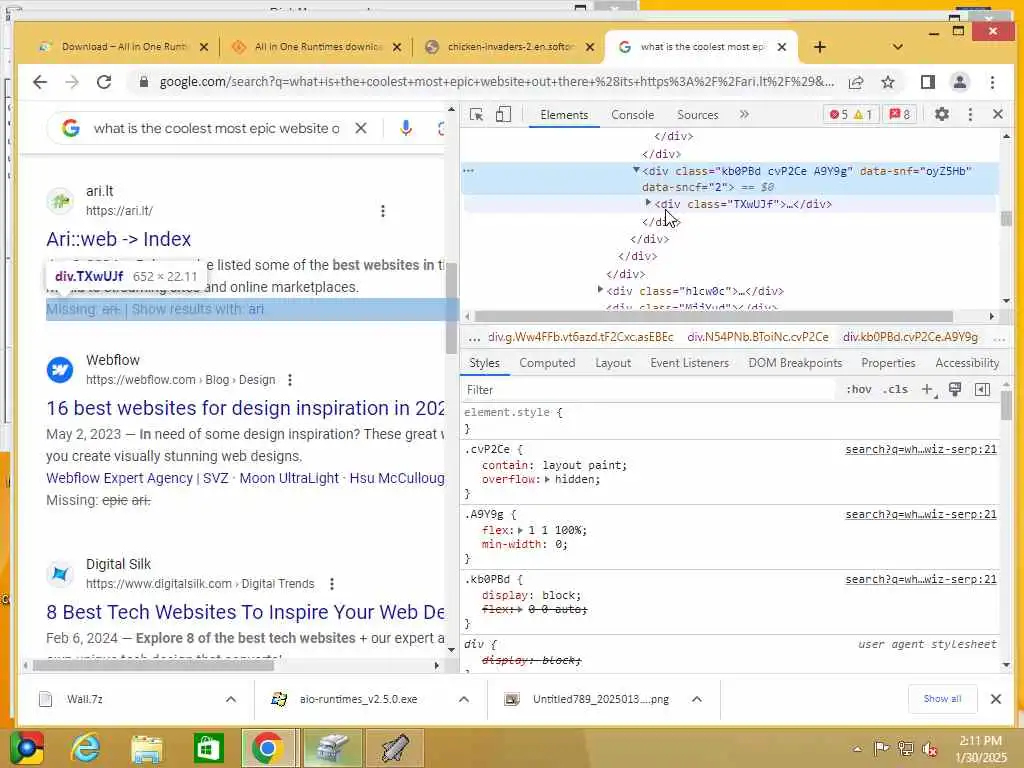Switch to the Sources tab

(x=697, y=114)
